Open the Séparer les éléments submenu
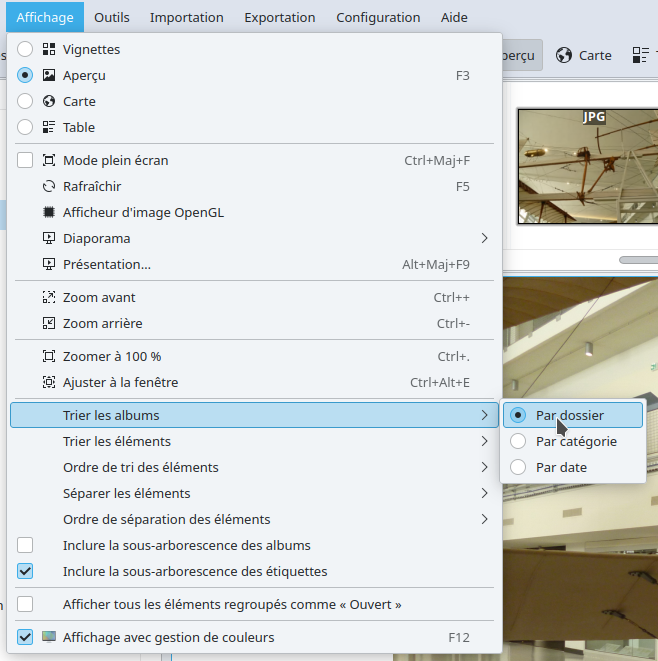Viewport: 658px width, 661px height. pyautogui.click(x=484, y=493)
